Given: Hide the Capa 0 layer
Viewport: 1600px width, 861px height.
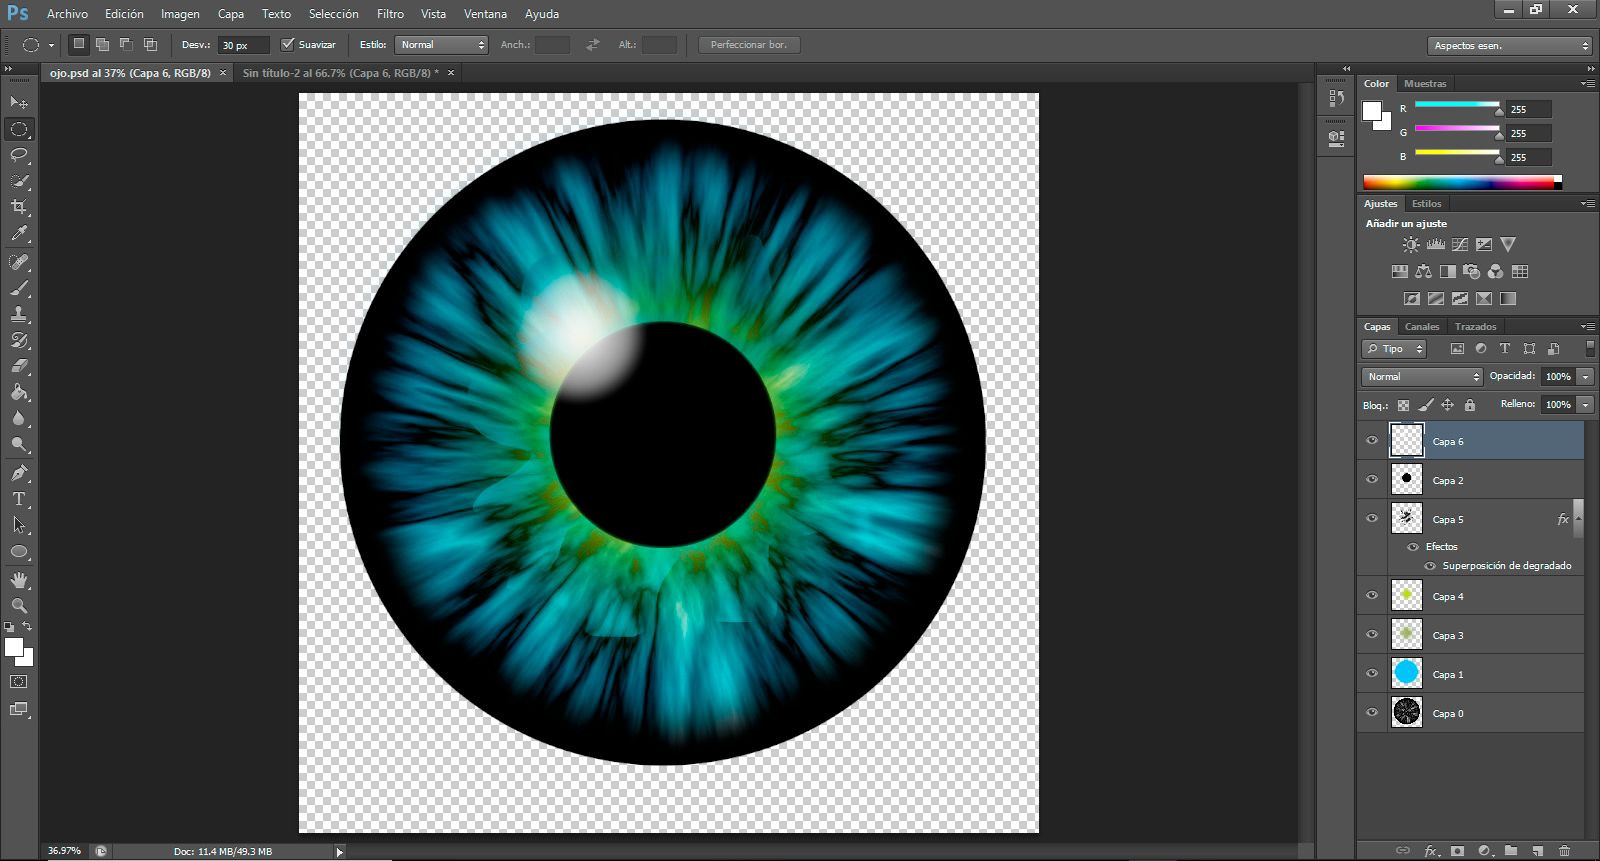Looking at the screenshot, I should click(x=1372, y=713).
